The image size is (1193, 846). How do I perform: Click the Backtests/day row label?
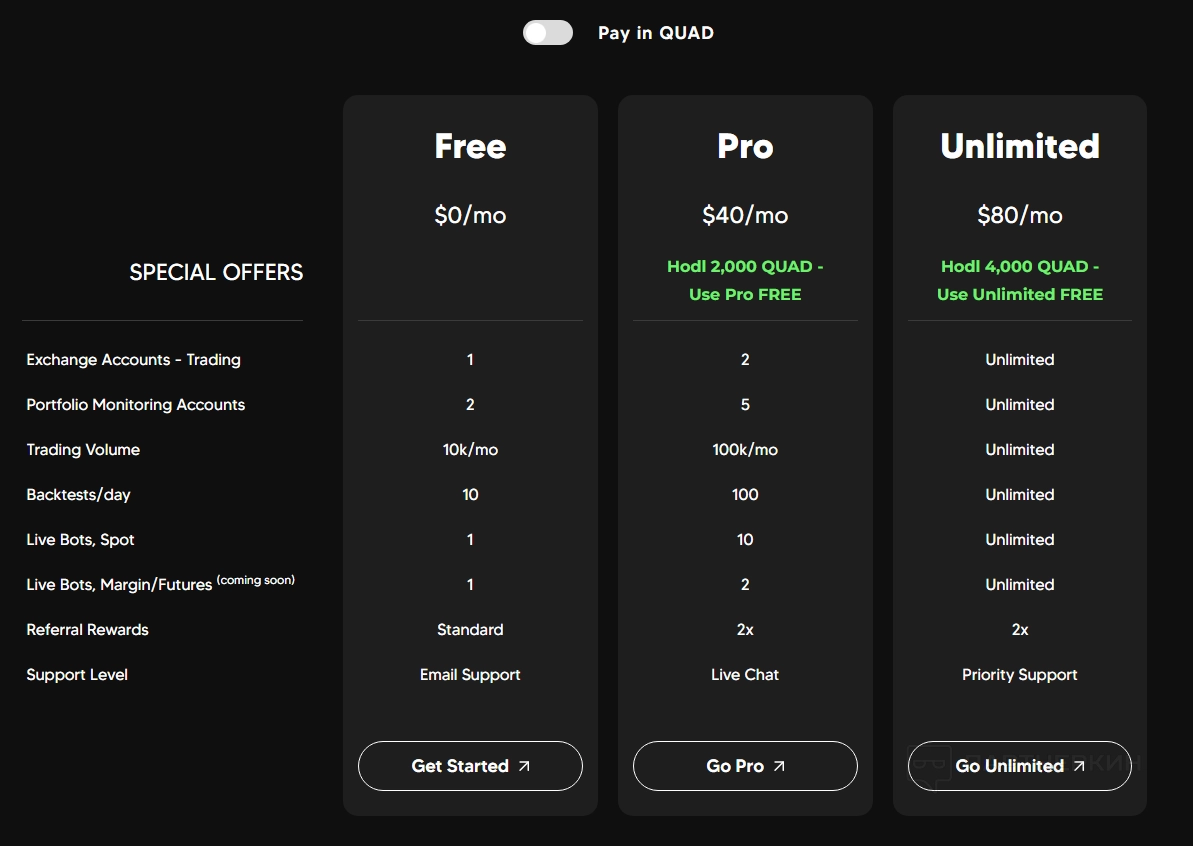pyautogui.click(x=78, y=495)
